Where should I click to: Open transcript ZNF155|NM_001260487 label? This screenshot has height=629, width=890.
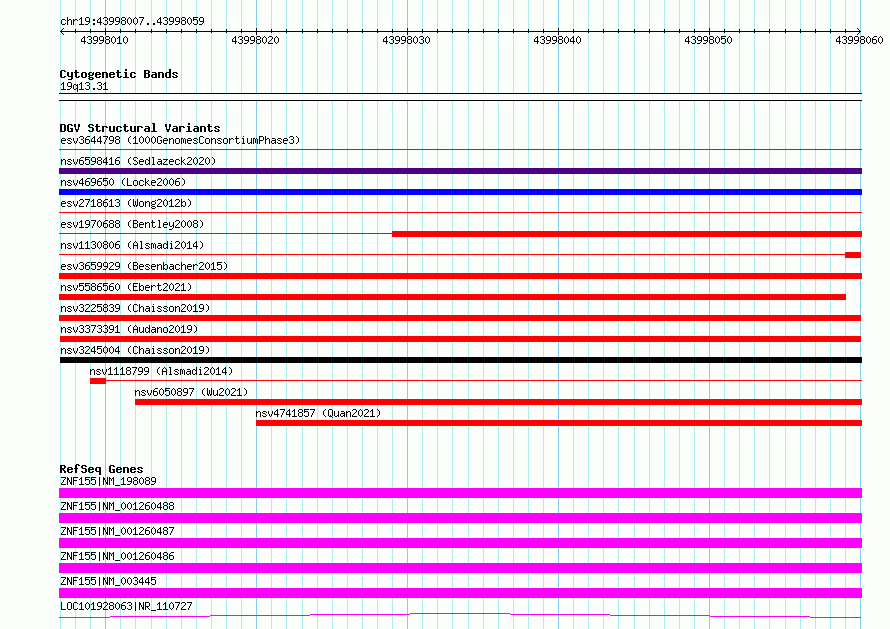[x=117, y=531]
